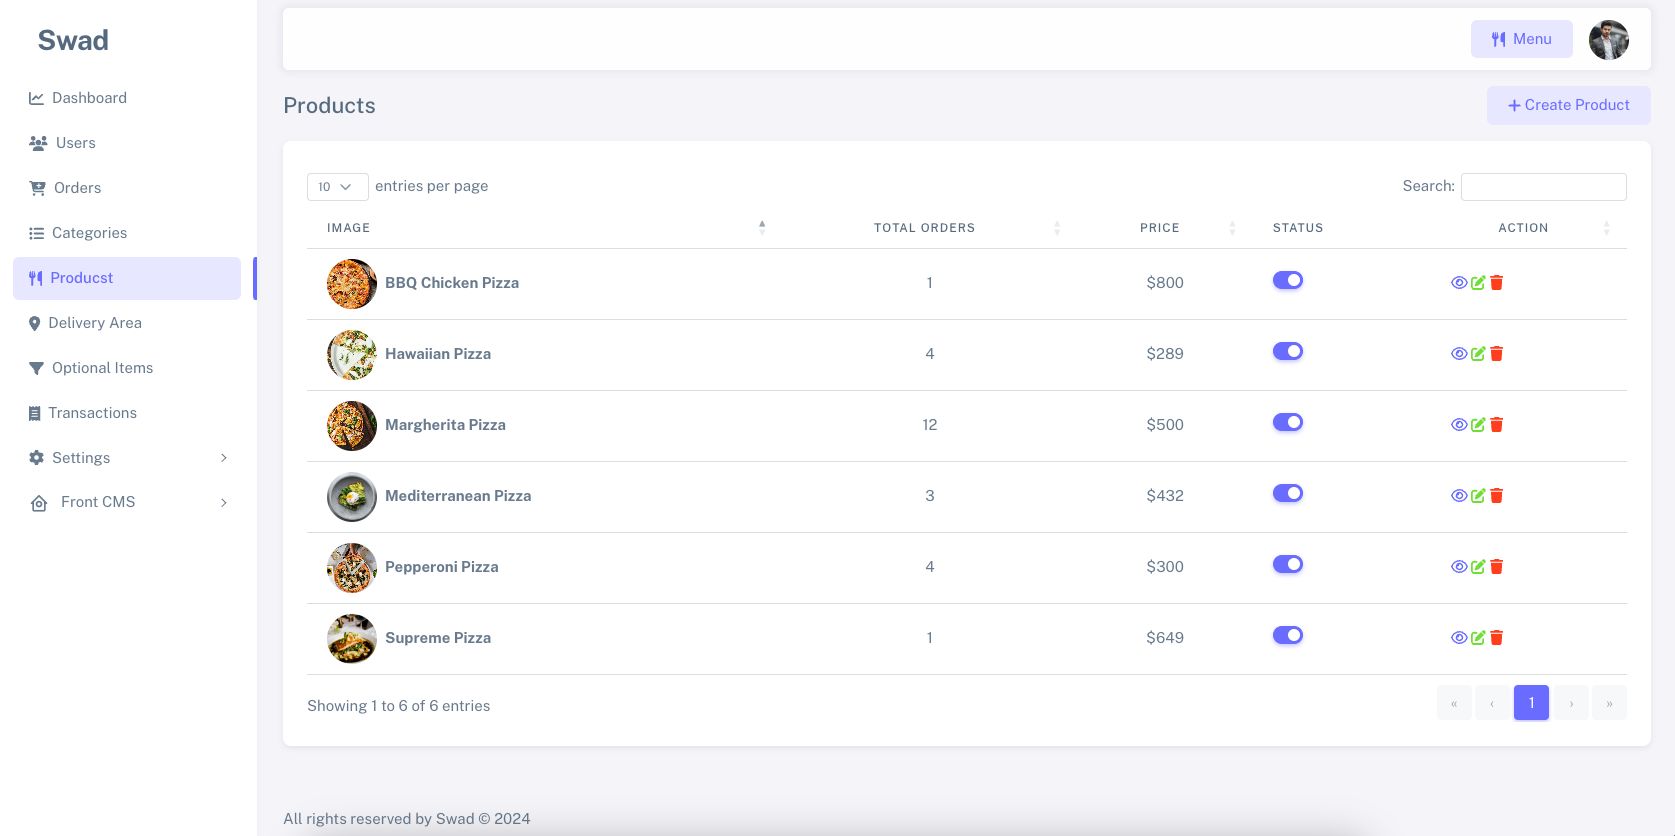This screenshot has width=1675, height=836.
Task: Sort table by Total Orders column
Action: 924,228
